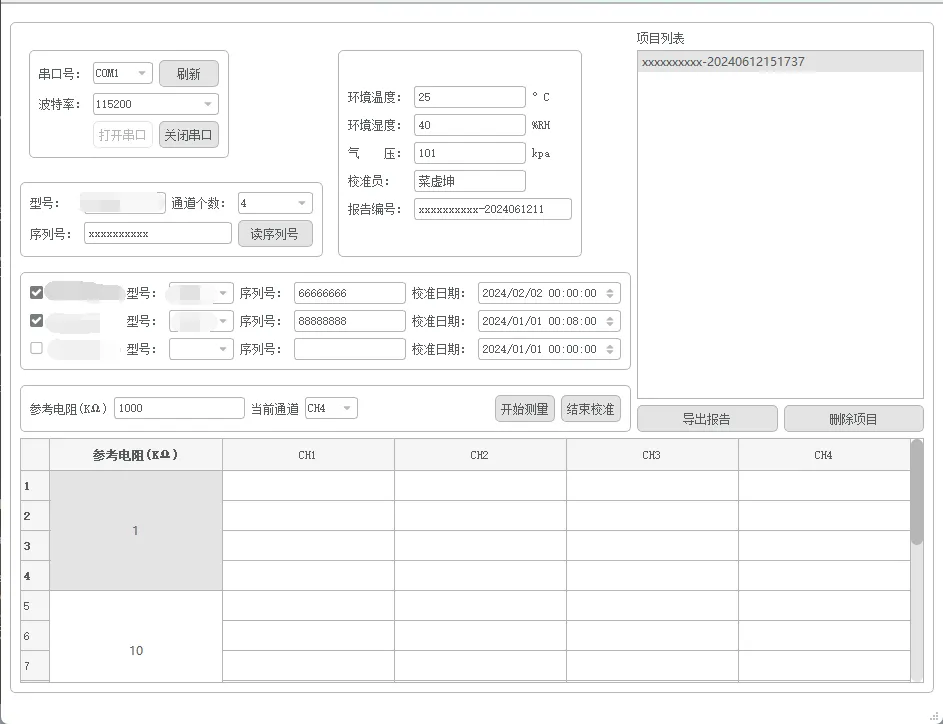The height and width of the screenshot is (724, 943).
Task: Click the 导出报告 button
Action: pos(707,419)
